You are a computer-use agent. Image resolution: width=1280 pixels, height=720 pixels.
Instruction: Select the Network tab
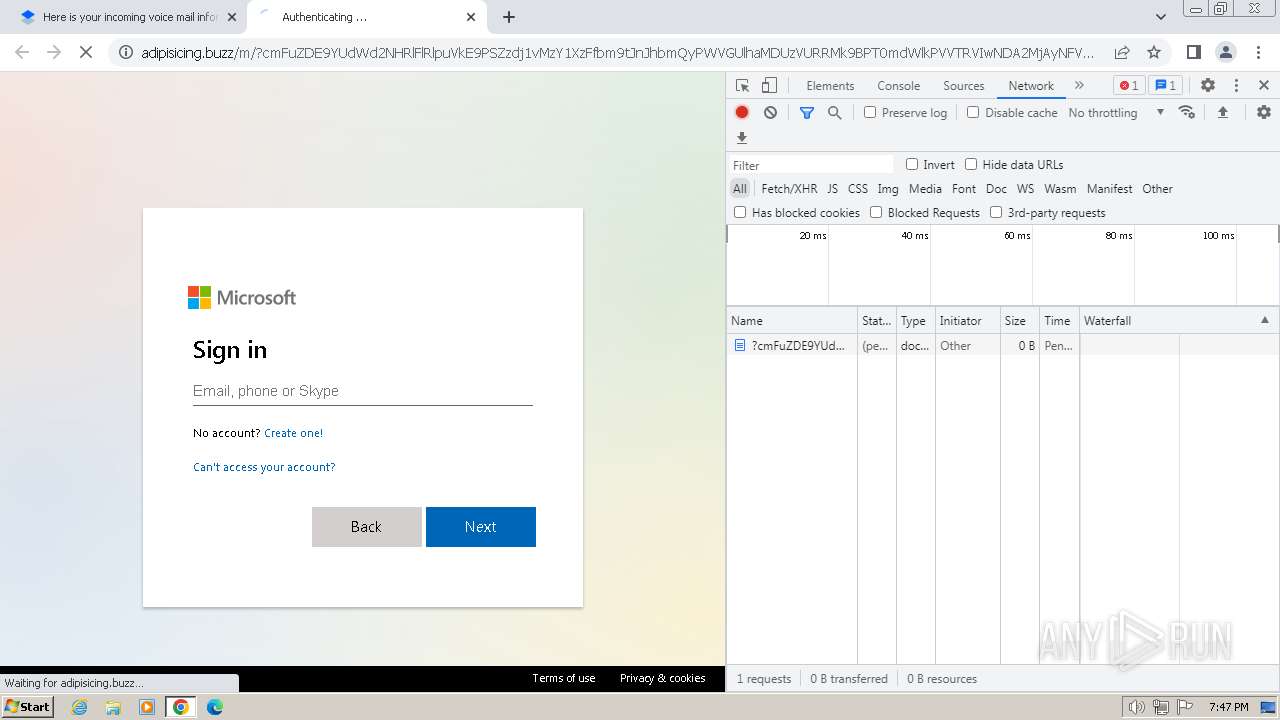1031,86
